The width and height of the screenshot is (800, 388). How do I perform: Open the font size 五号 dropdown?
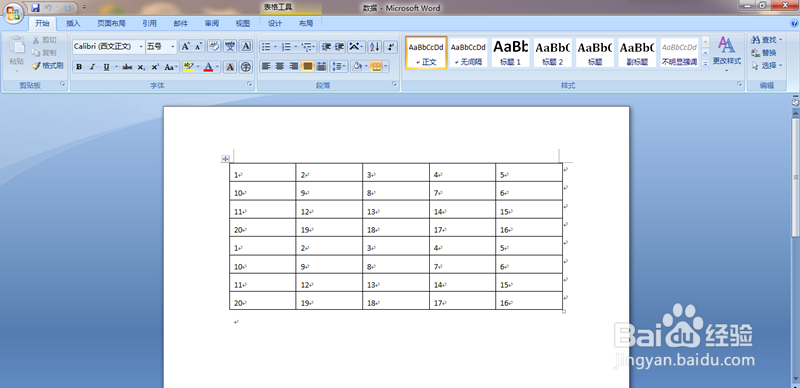click(x=173, y=46)
